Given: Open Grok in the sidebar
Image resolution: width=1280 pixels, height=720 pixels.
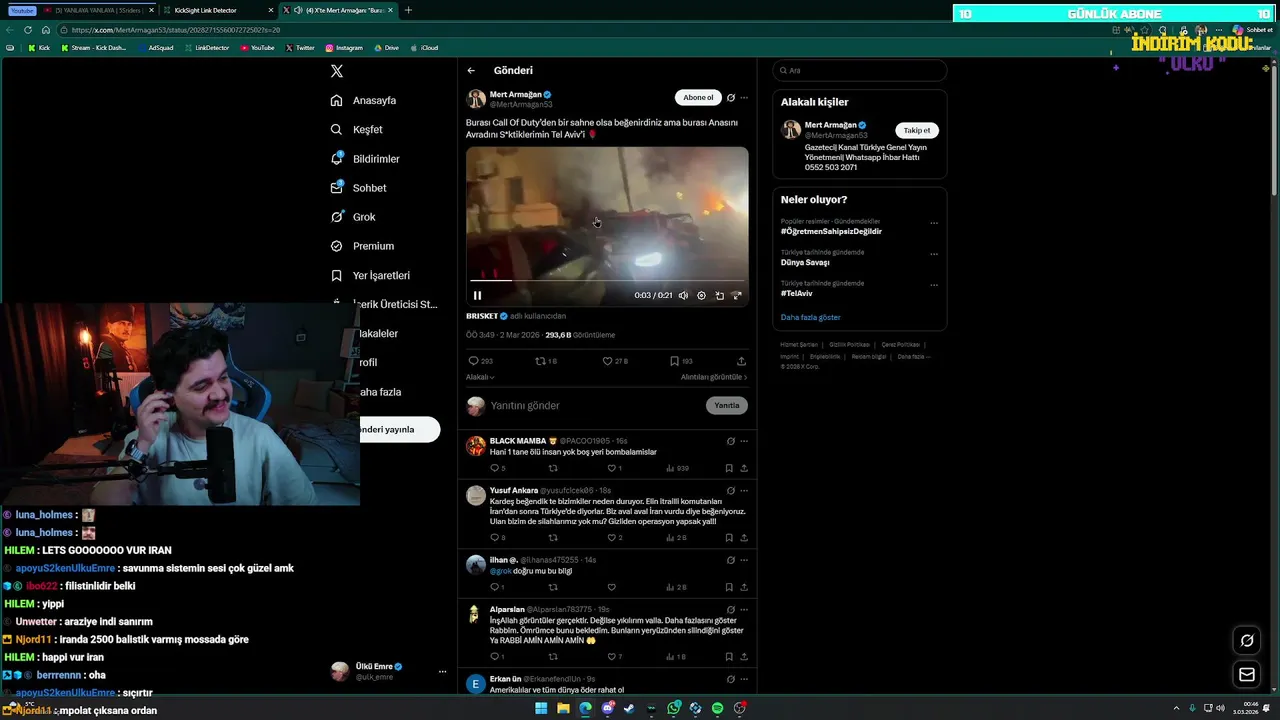Looking at the screenshot, I should 353,217.
